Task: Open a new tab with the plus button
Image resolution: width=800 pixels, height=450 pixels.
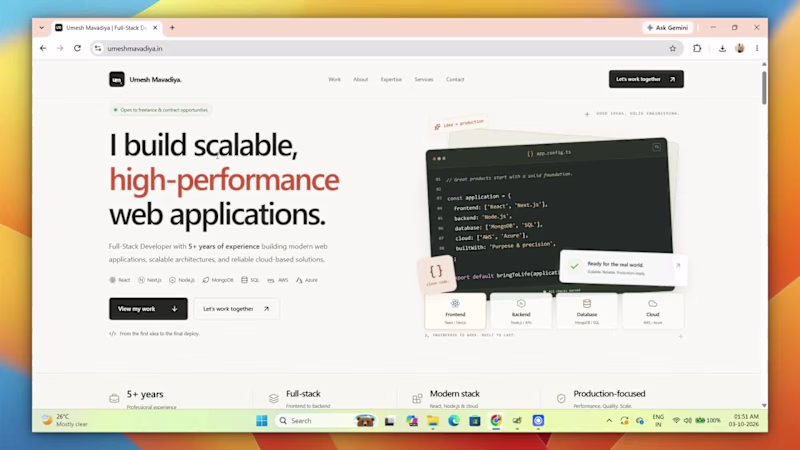Action: click(x=172, y=28)
